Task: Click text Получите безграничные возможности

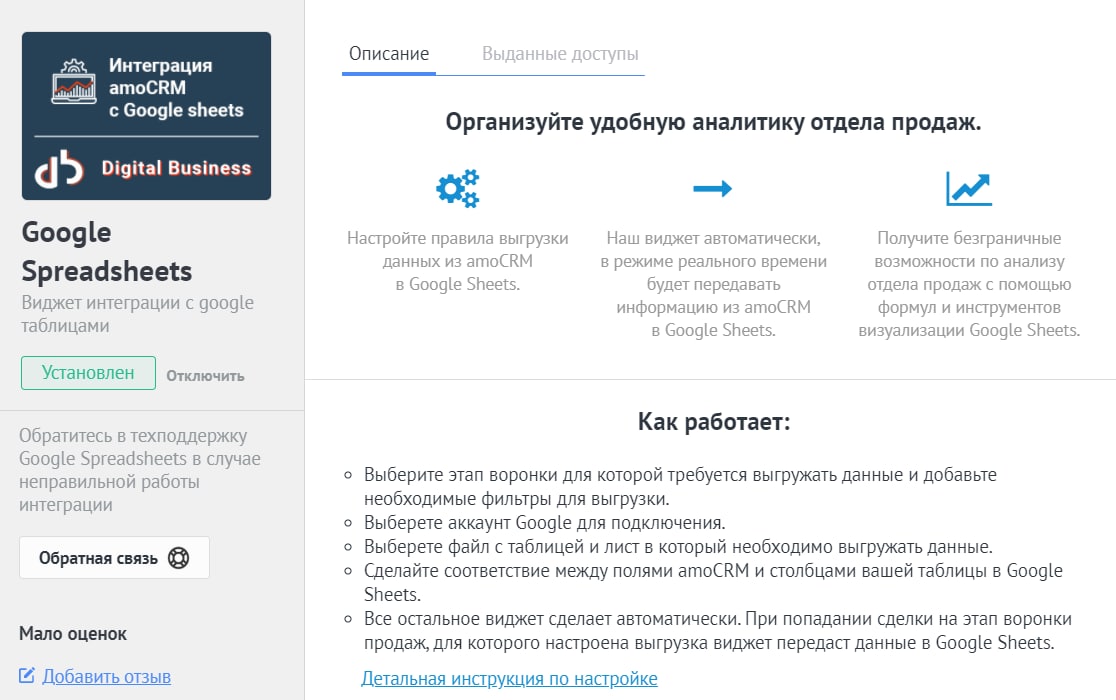Action: [x=969, y=284]
